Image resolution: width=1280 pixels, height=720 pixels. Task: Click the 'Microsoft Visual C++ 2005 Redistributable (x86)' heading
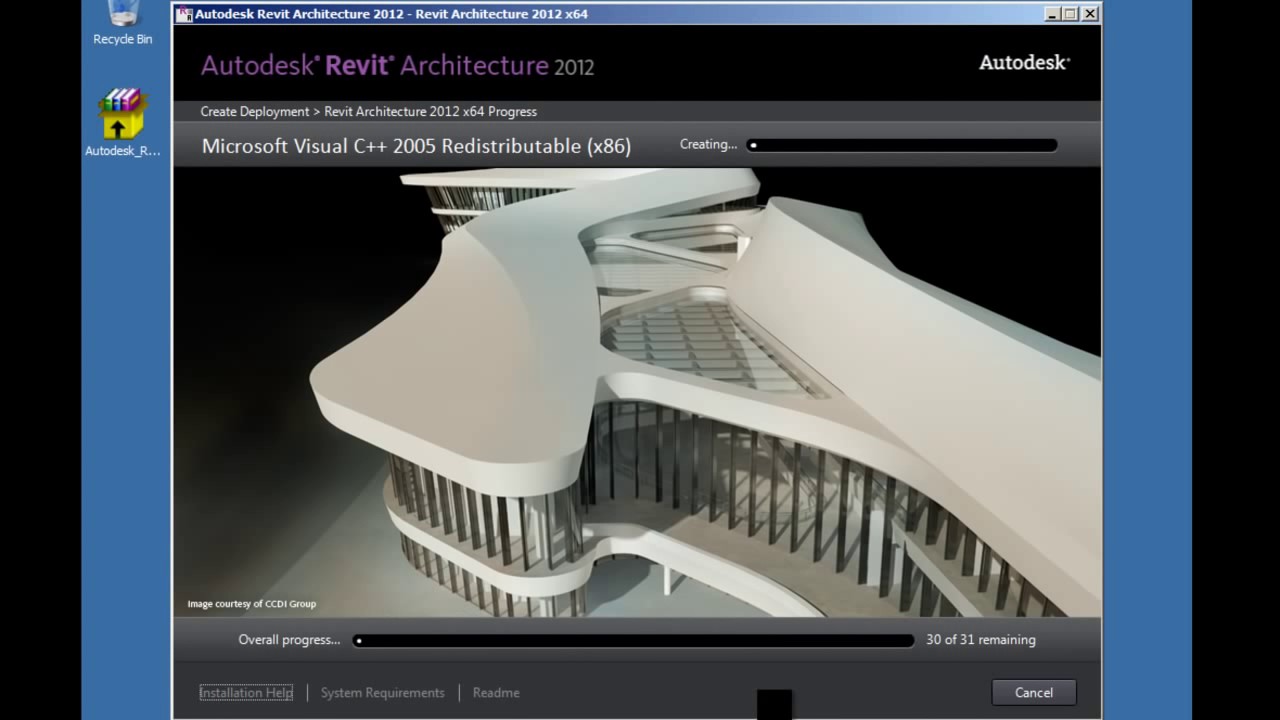[416, 146]
